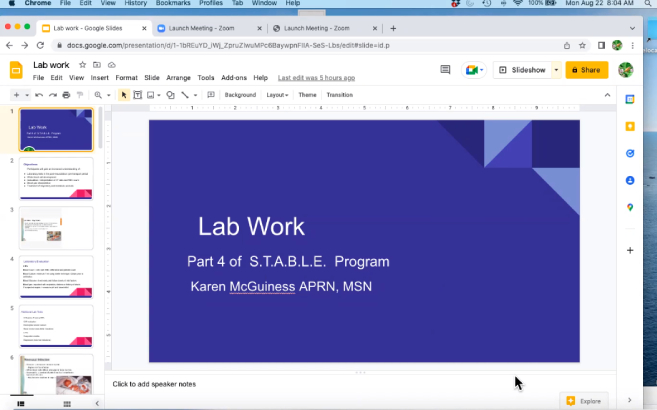Add a comment with the toolbar icon
Image resolution: width=657 pixels, height=410 pixels.
pos(208,95)
